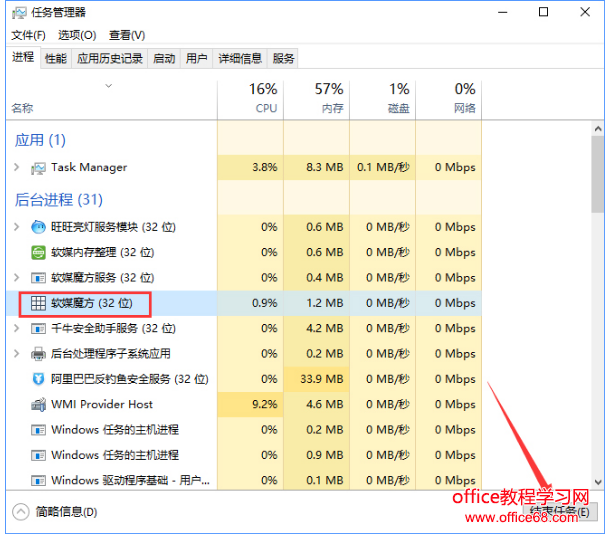The width and height of the screenshot is (608, 534).
Task: Click the 简略信息 up-arrow circle icon
Action: click(21, 512)
